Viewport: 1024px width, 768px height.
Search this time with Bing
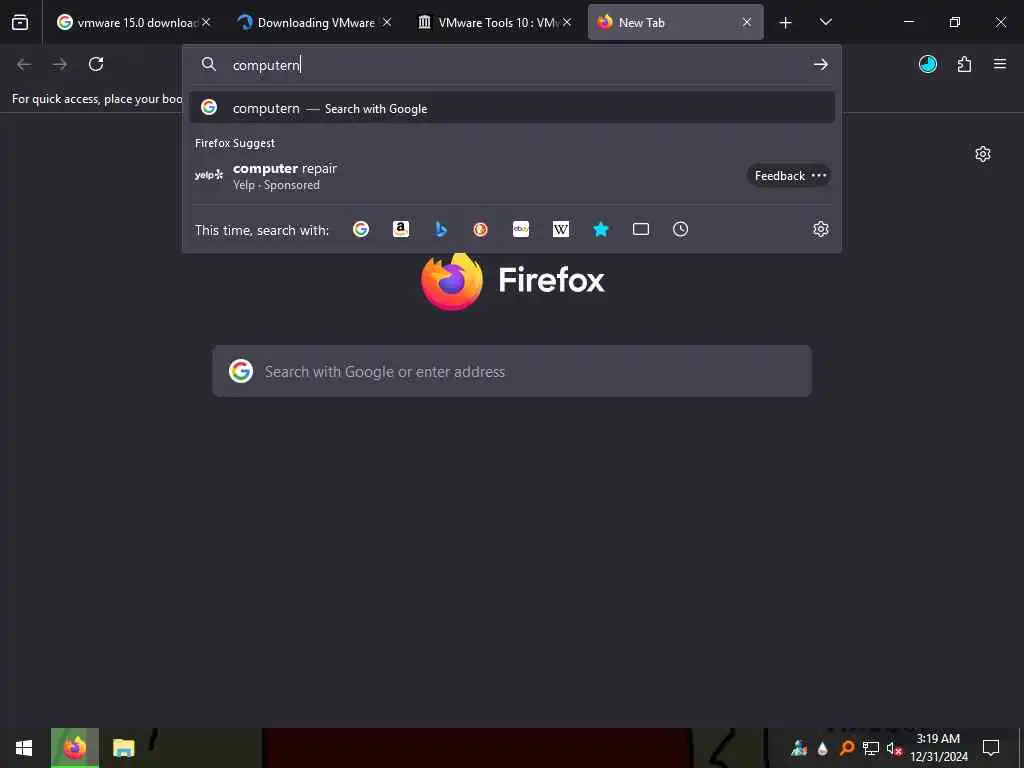(441, 229)
